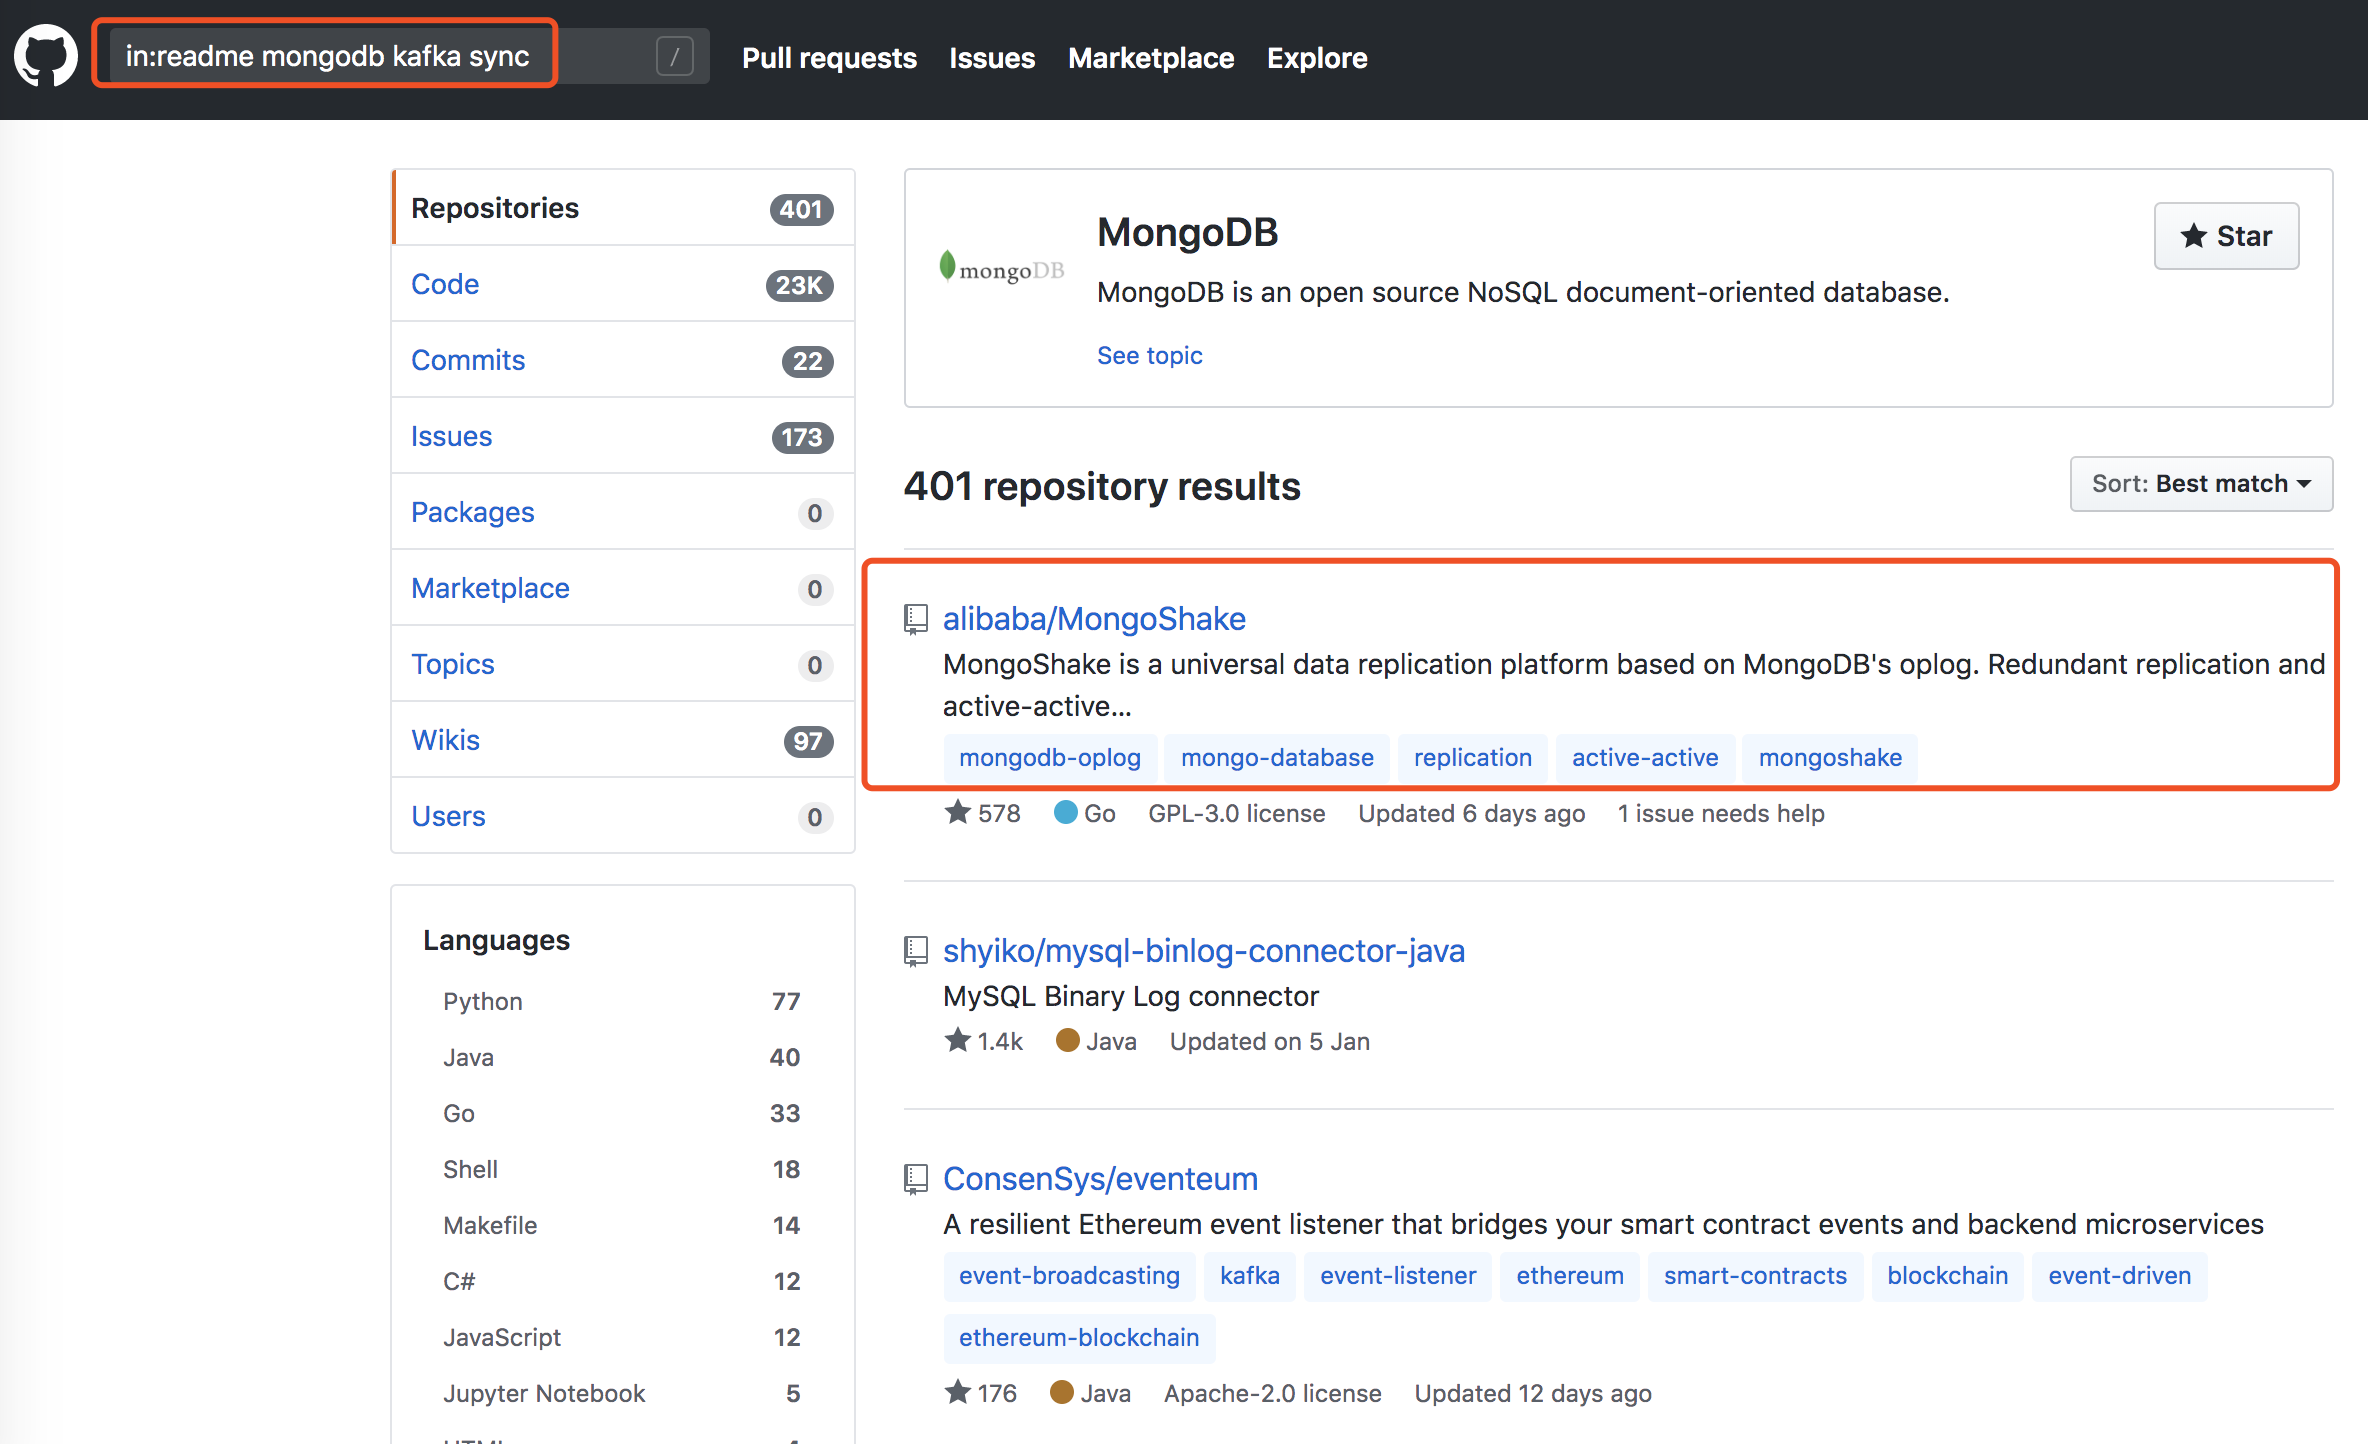Screen dimensions: 2368x1444
Task: Click blue Go language dot for MongoShake
Action: pos(1066,812)
